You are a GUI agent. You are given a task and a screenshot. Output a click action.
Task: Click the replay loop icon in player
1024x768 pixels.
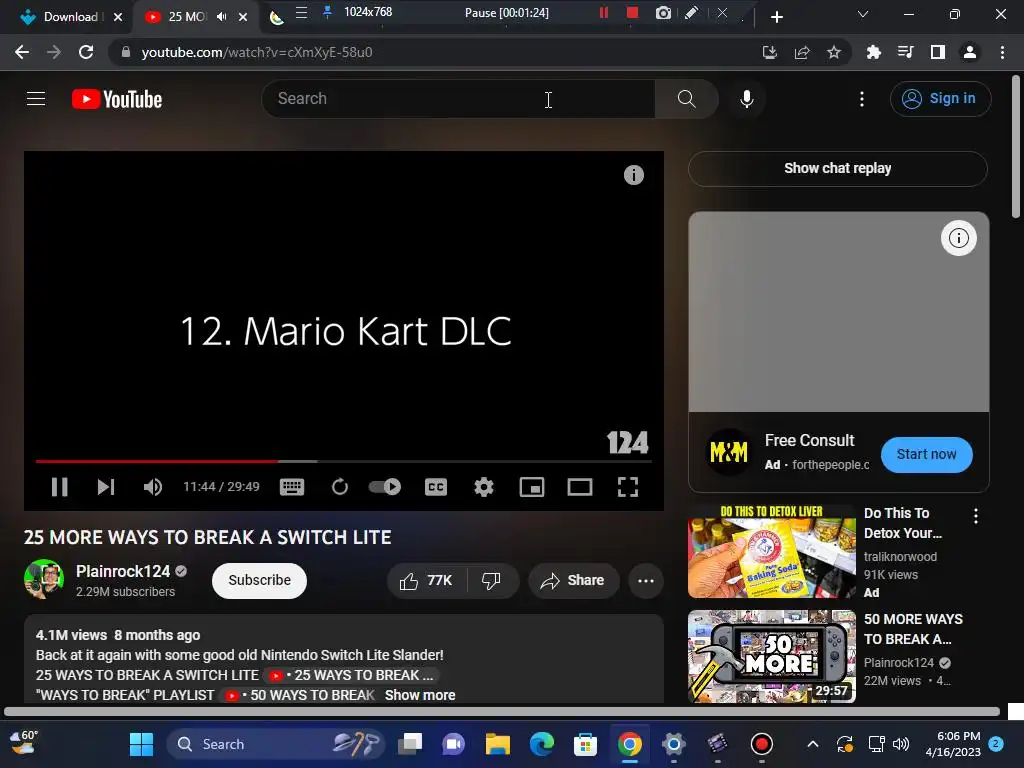point(340,487)
